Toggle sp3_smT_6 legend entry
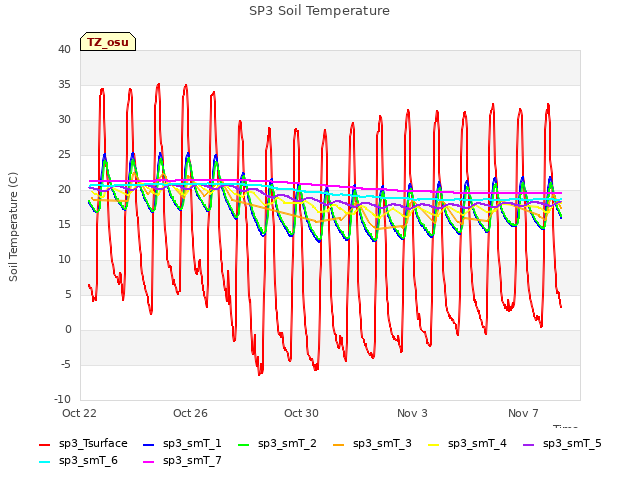 tap(78, 461)
